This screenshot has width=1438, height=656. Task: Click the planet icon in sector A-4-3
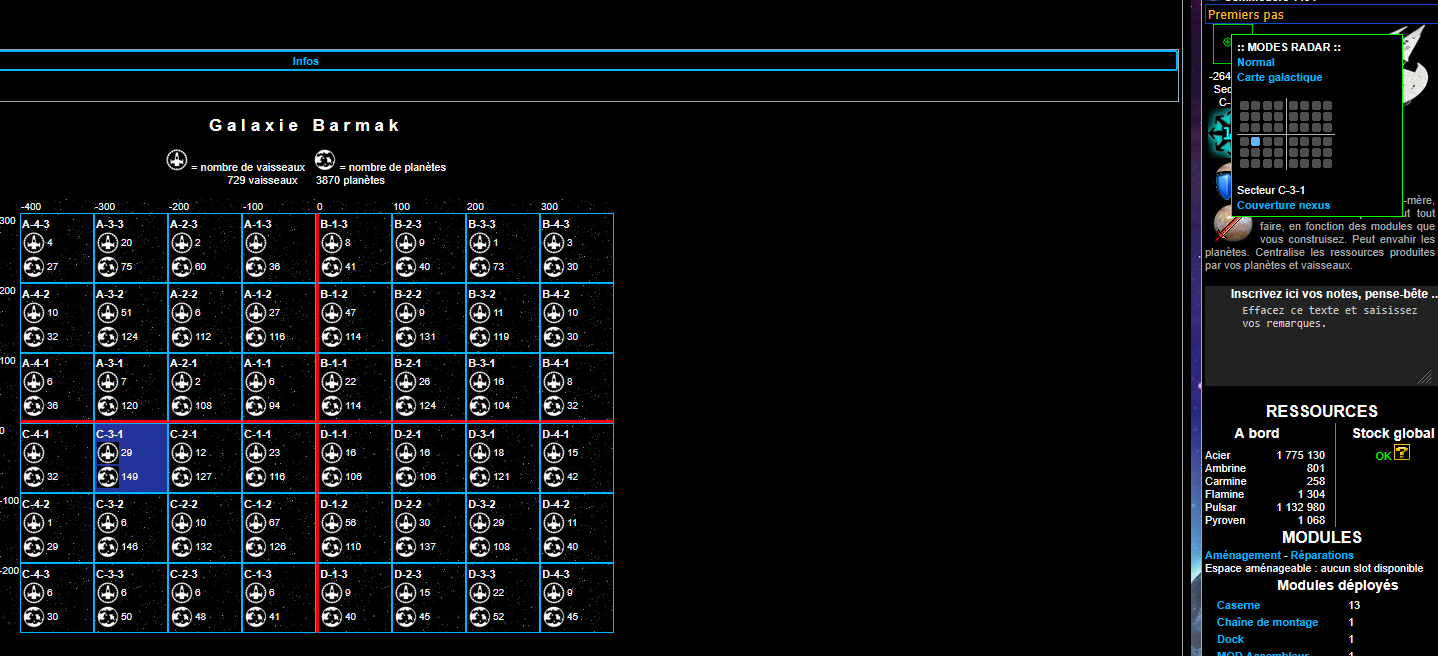pos(33,266)
